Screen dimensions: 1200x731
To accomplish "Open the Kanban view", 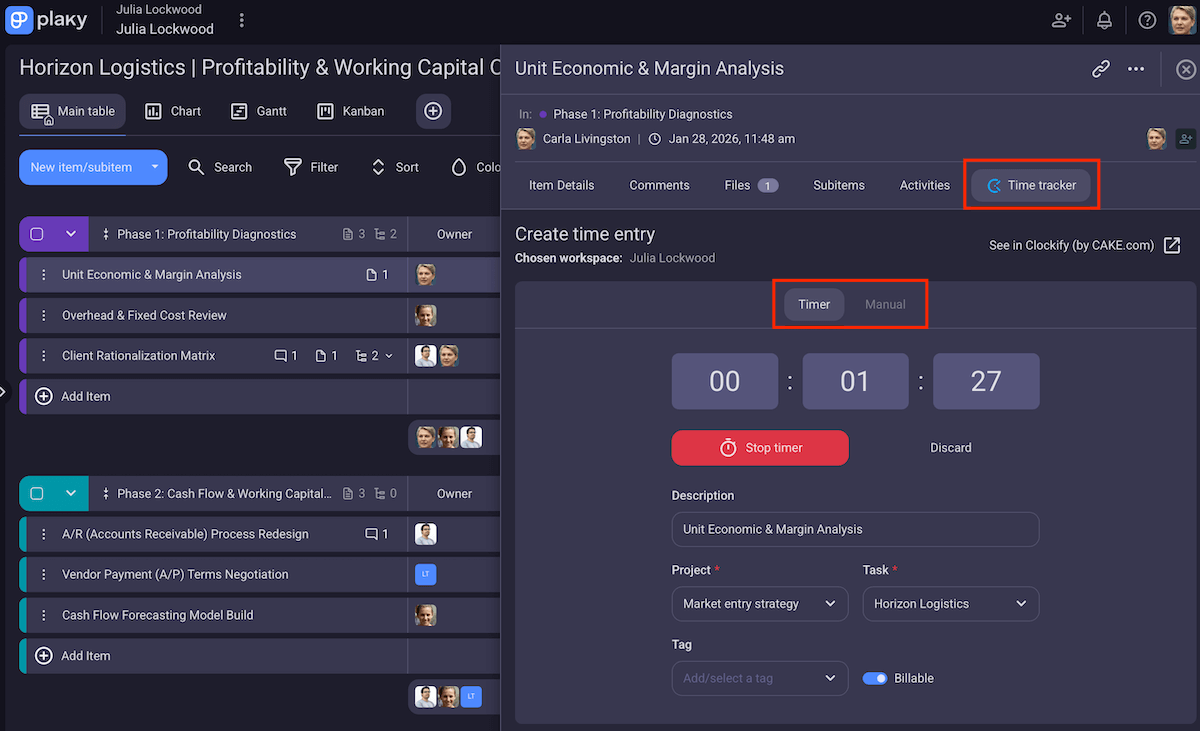I will pyautogui.click(x=350, y=111).
